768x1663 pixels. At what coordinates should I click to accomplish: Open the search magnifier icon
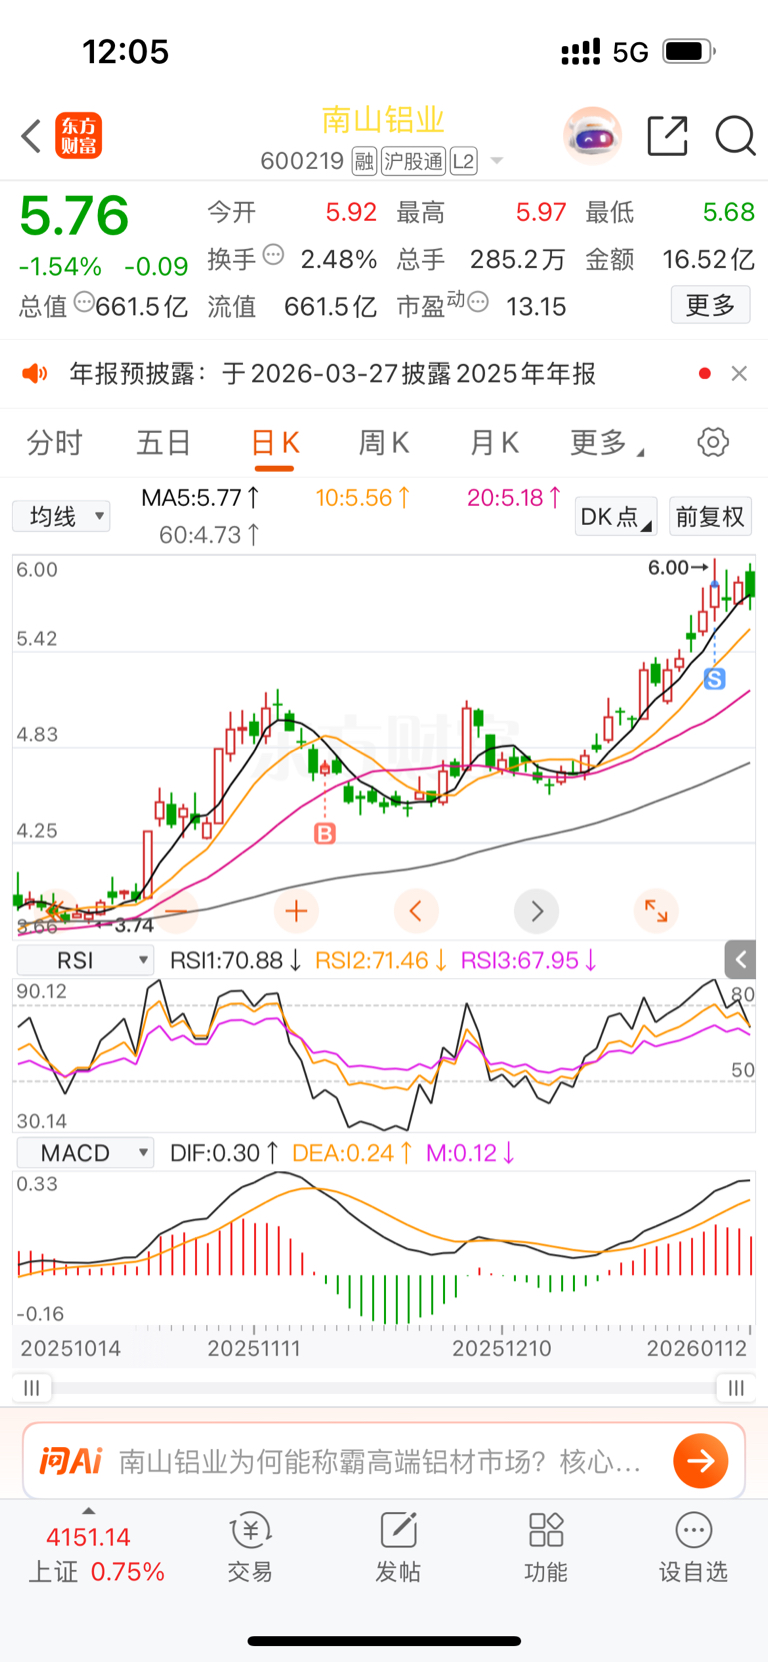735,135
